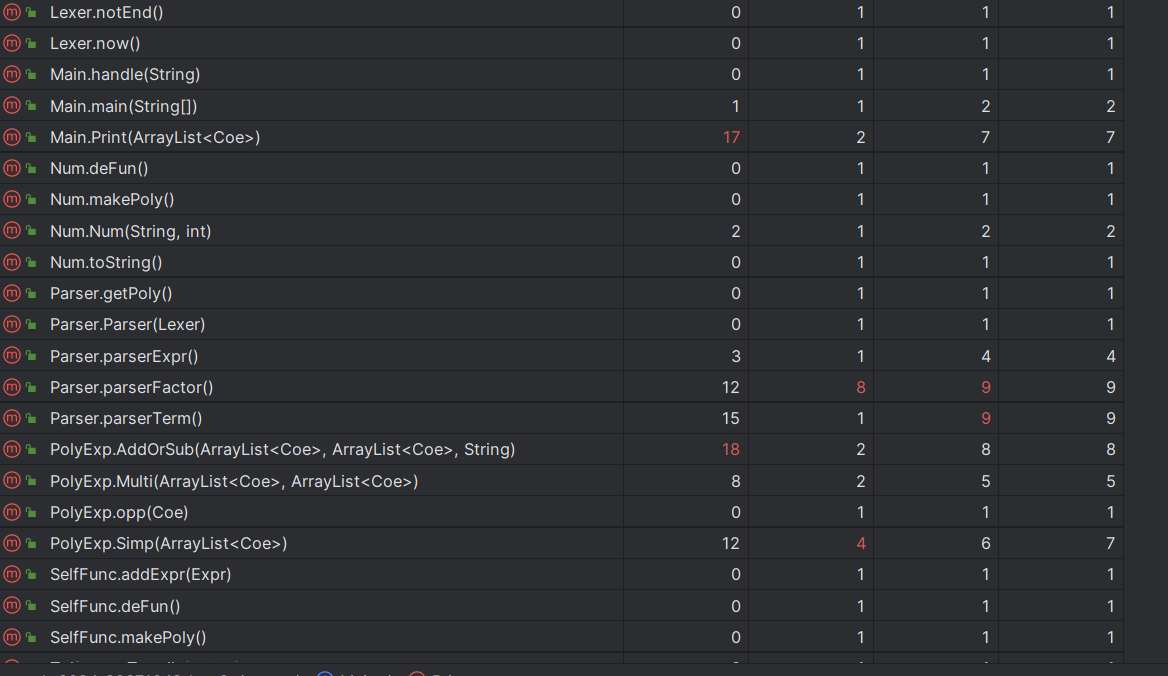The width and height of the screenshot is (1168, 676).
Task: Select the Num.deFun() method name
Action: pos(99,169)
